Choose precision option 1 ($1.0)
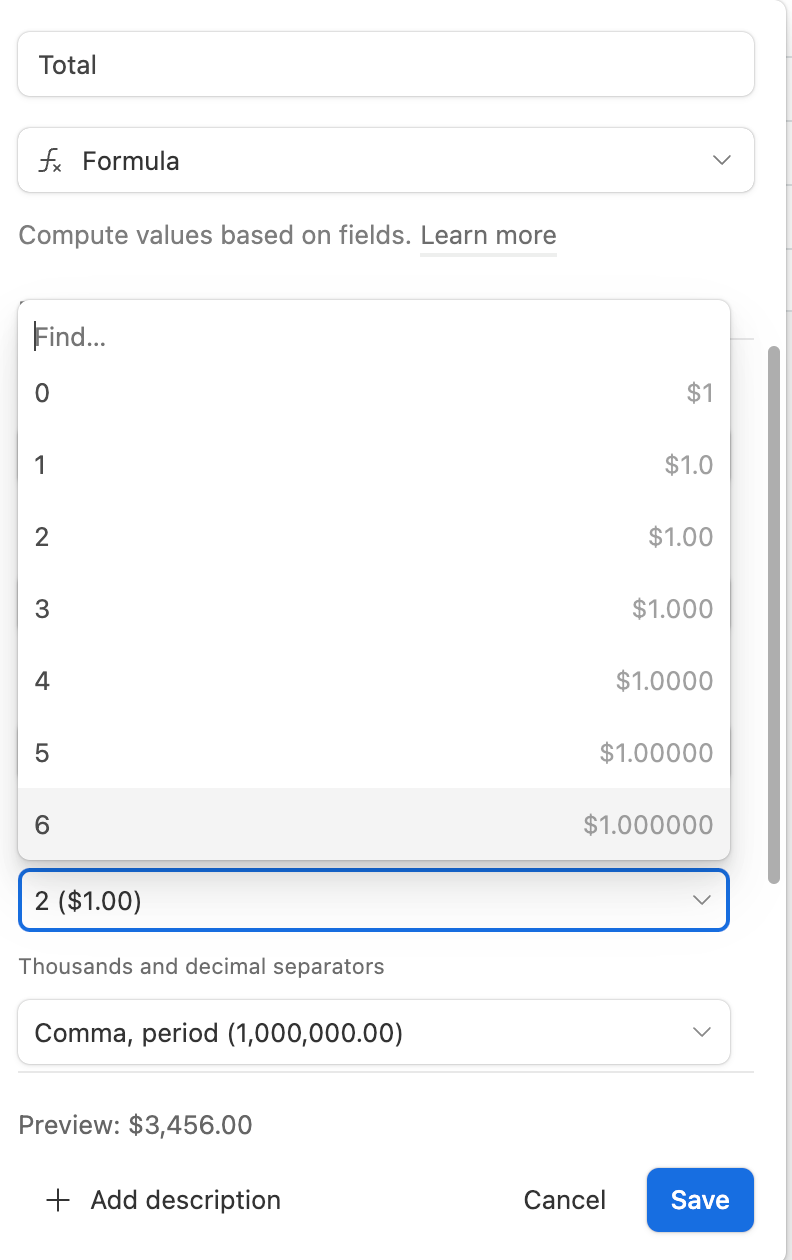The width and height of the screenshot is (792, 1260). tap(374, 465)
